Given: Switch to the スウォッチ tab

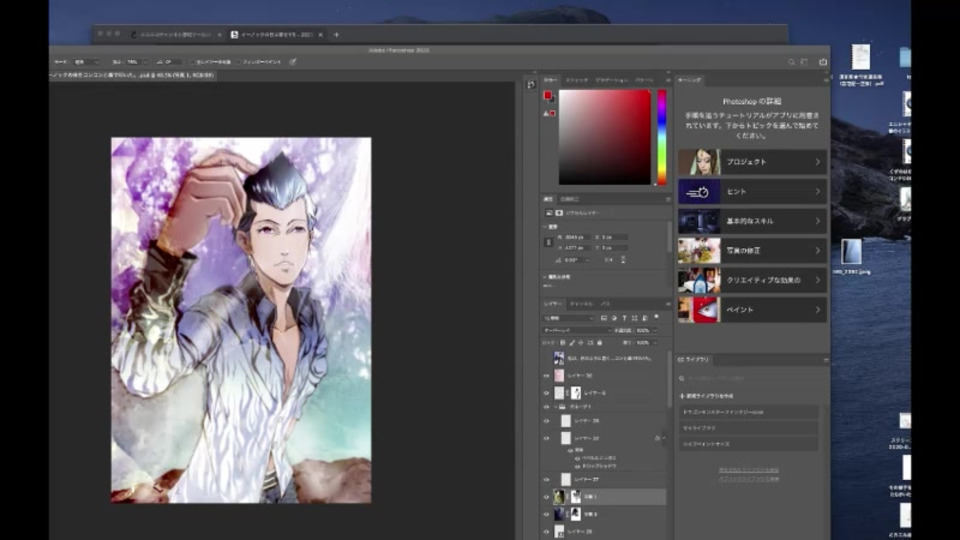Looking at the screenshot, I should [x=576, y=80].
